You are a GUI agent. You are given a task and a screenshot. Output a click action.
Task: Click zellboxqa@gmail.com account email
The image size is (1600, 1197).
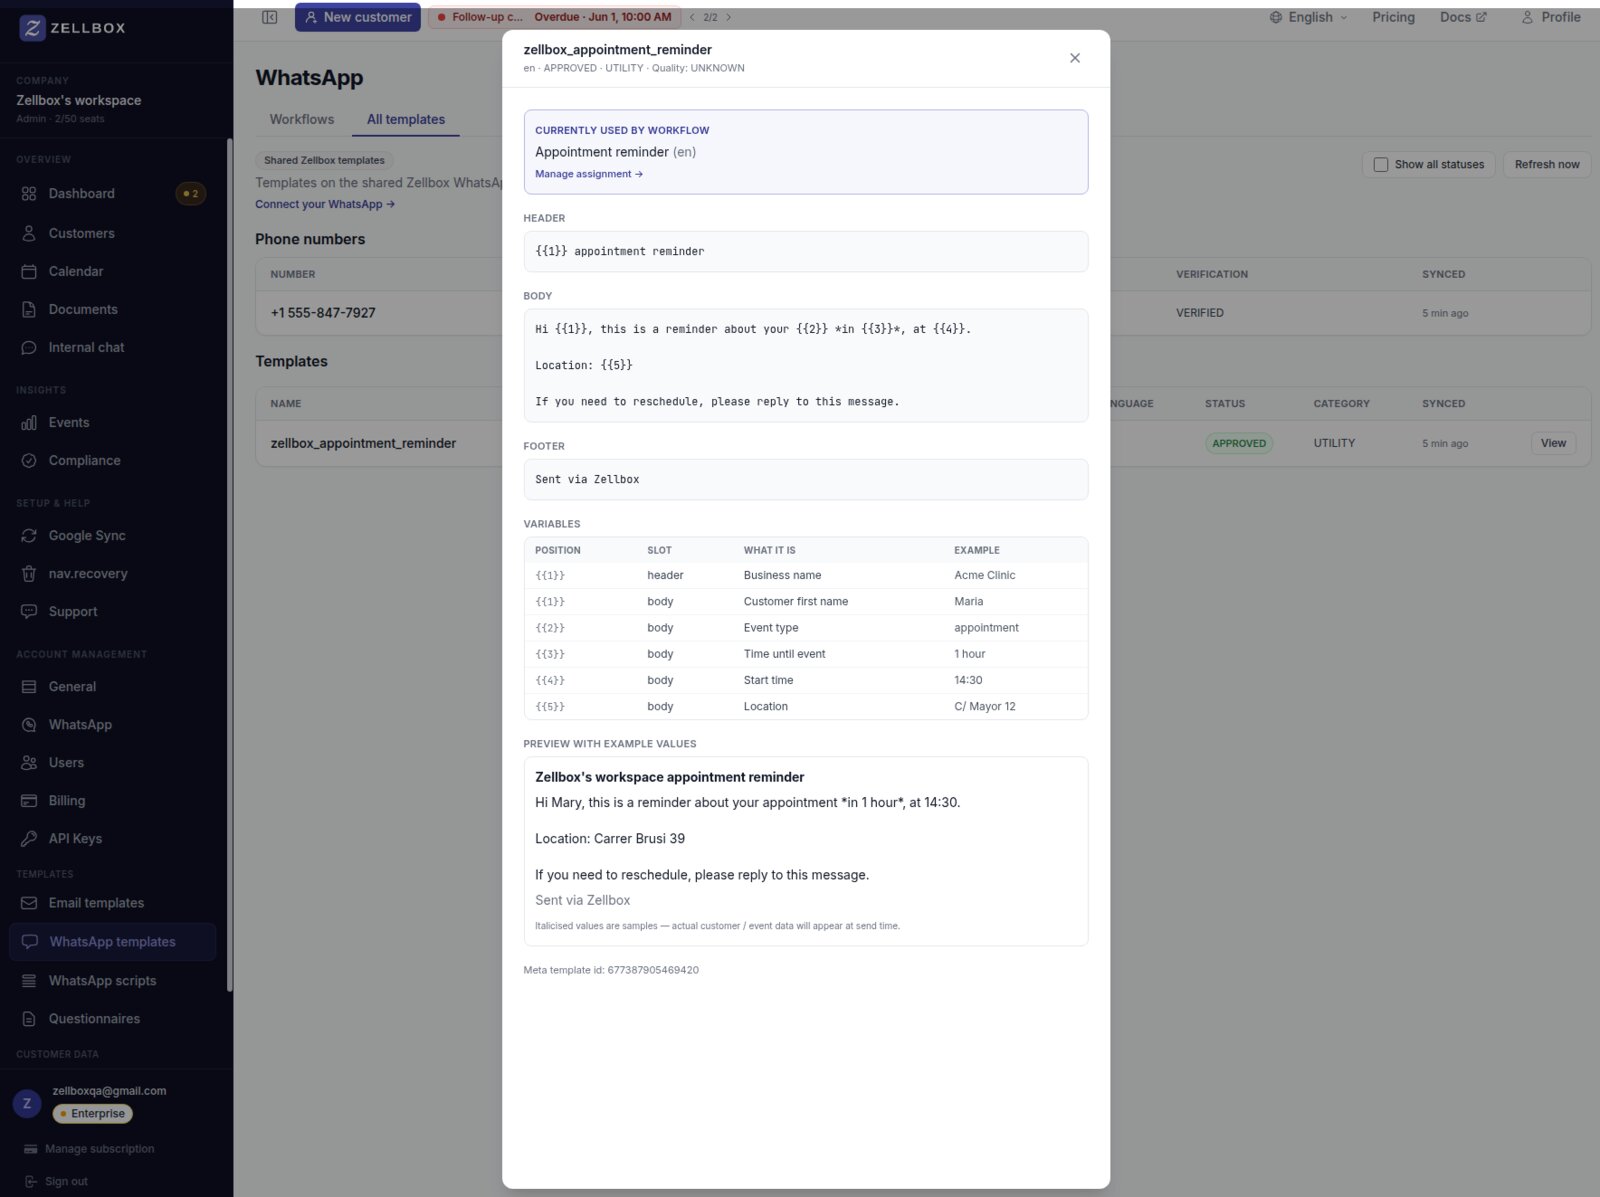(x=109, y=1091)
